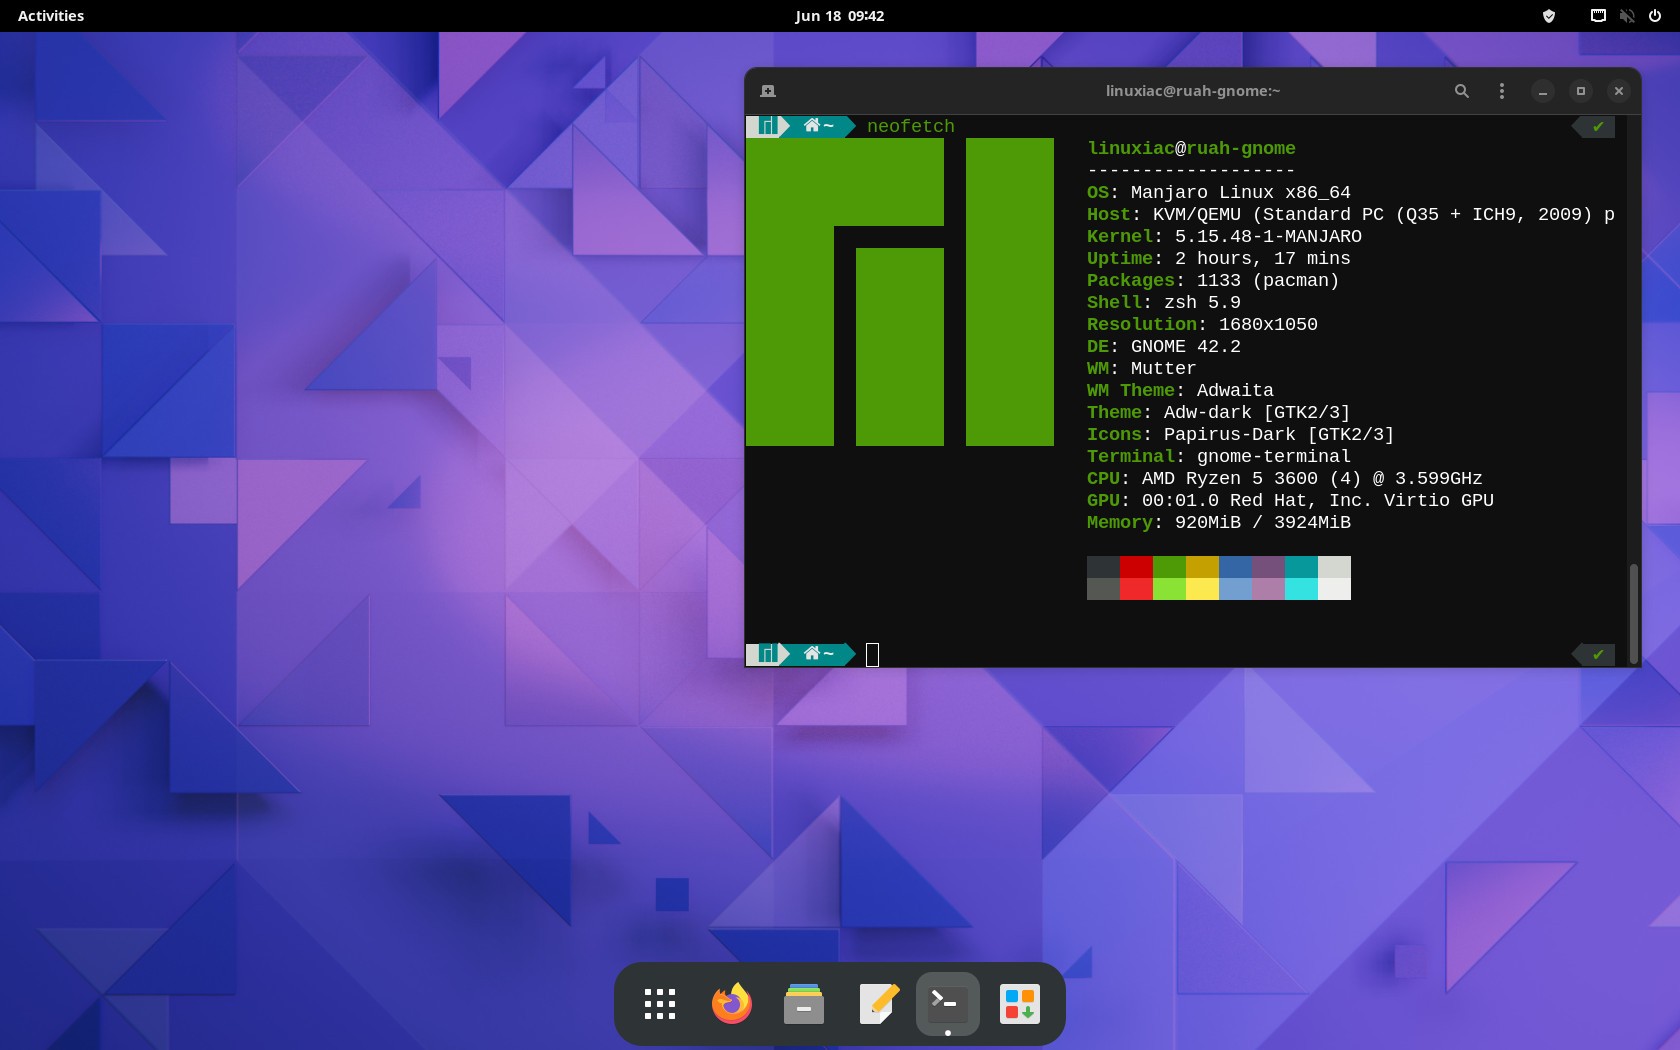The image size is (1680, 1050).
Task: Toggle the shield status indicator
Action: tap(1548, 16)
